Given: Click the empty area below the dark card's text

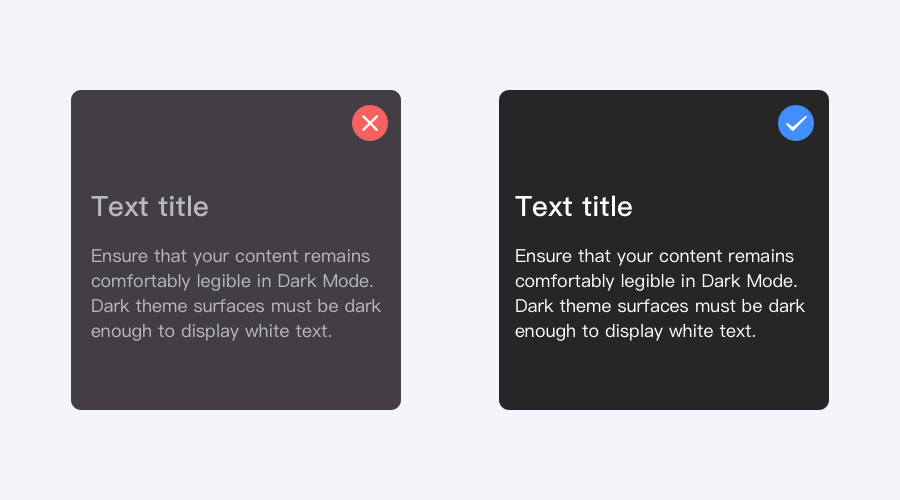Looking at the screenshot, I should tap(664, 376).
